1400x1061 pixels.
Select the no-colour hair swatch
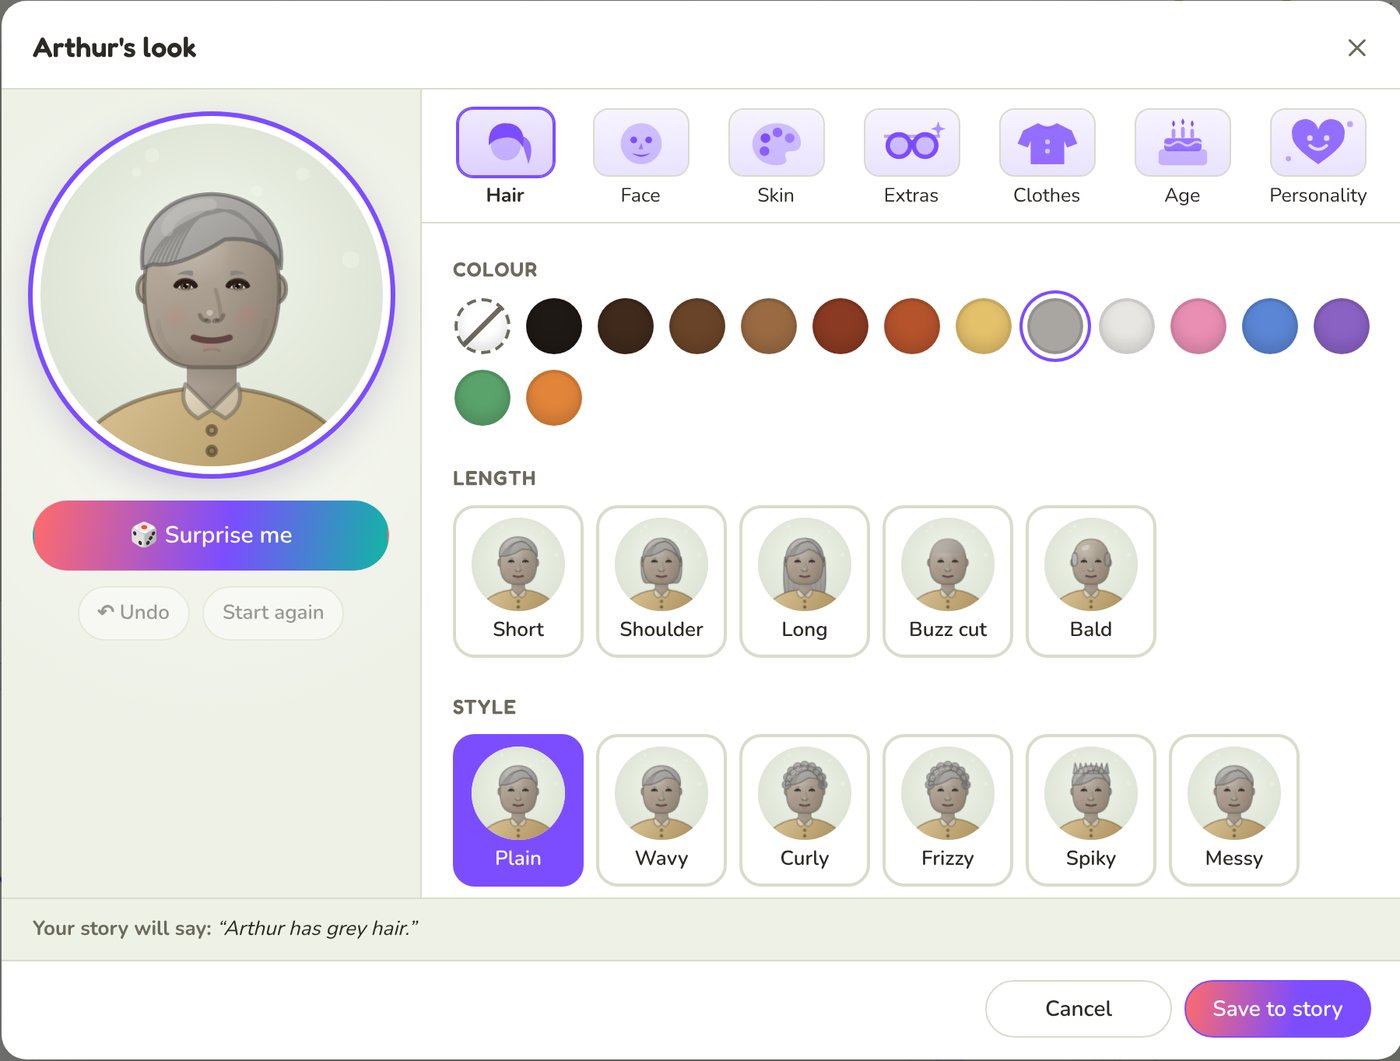482,326
